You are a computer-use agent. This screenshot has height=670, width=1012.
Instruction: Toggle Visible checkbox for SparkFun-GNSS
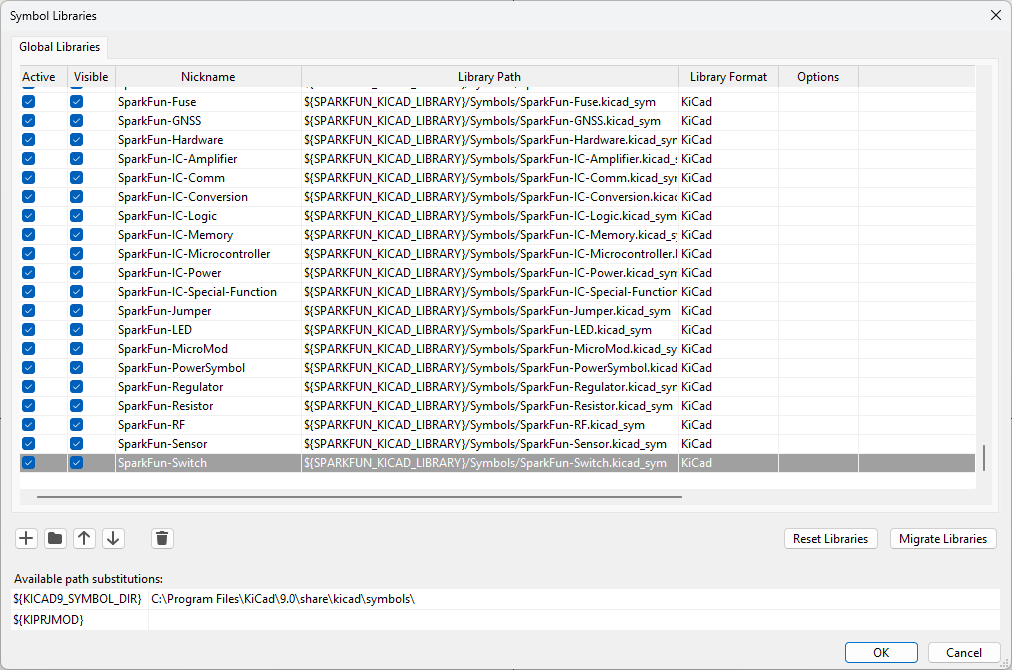click(76, 121)
